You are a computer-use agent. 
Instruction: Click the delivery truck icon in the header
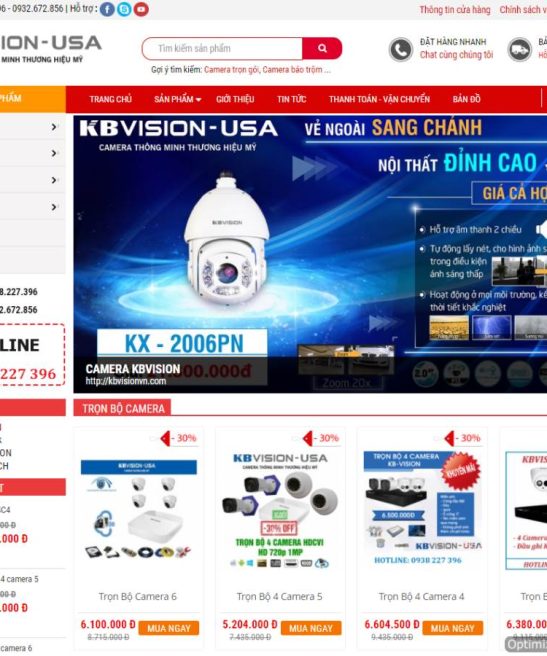click(519, 49)
